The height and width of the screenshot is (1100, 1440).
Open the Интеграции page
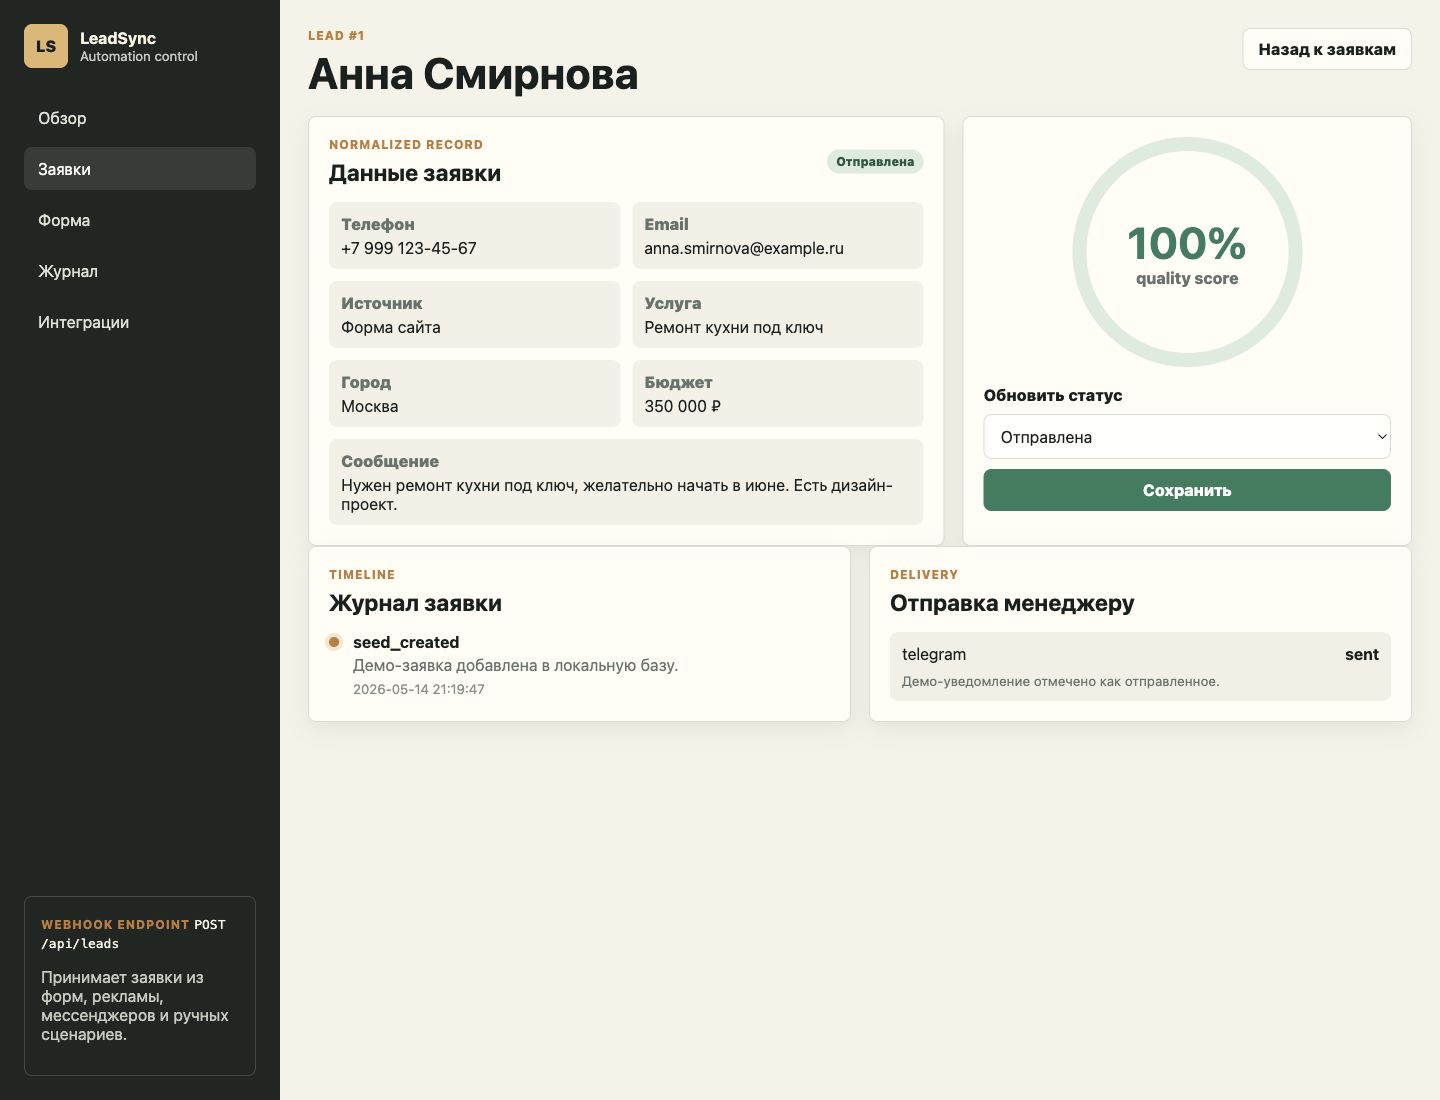click(140, 322)
